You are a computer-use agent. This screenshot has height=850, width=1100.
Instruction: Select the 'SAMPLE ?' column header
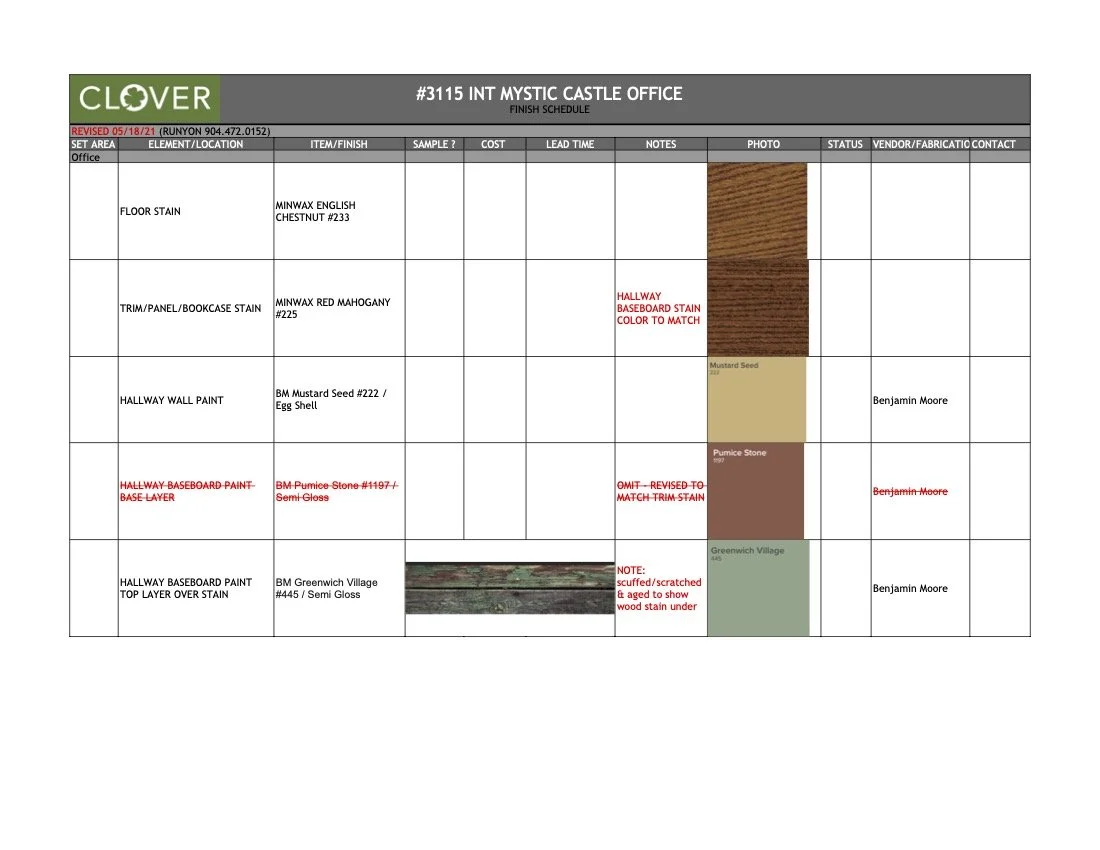[x=434, y=144]
